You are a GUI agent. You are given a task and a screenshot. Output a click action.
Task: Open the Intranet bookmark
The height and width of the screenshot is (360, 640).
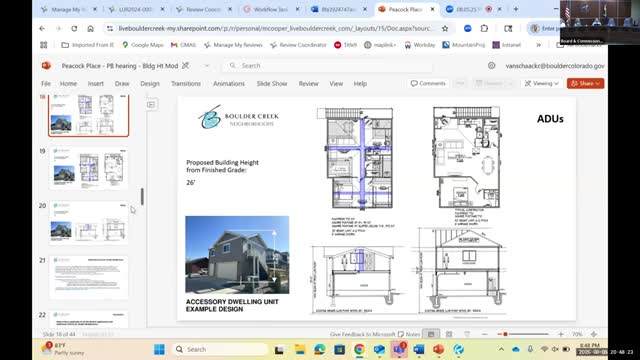[x=507, y=45]
